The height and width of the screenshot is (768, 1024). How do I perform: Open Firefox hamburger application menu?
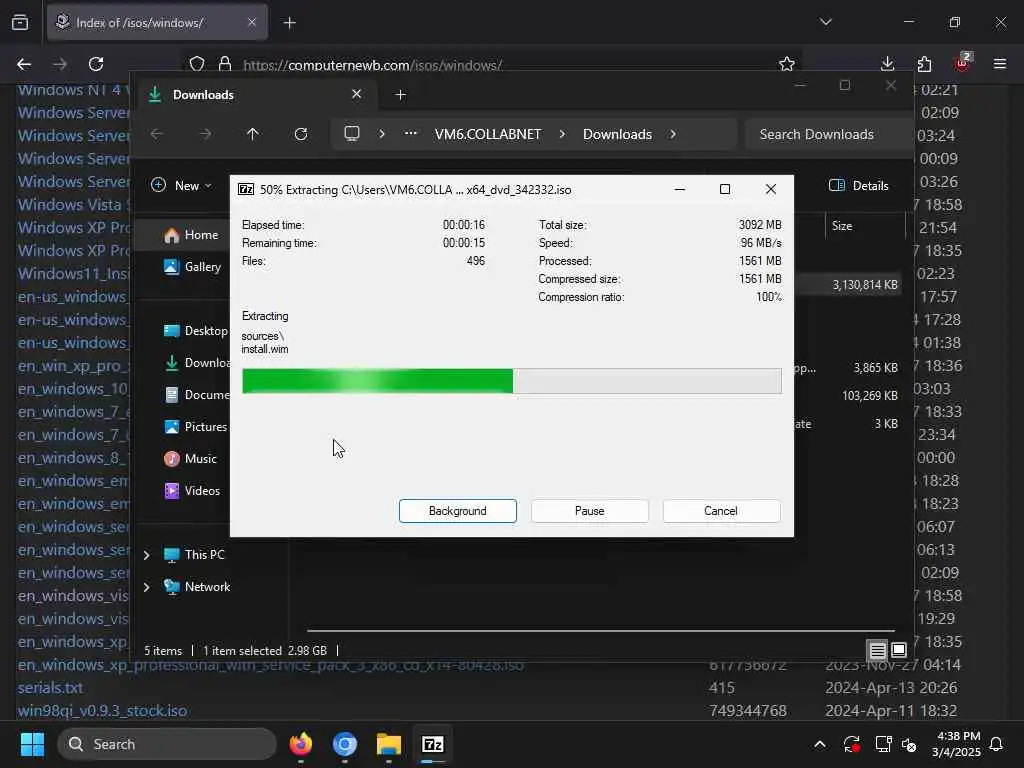tap(999, 64)
